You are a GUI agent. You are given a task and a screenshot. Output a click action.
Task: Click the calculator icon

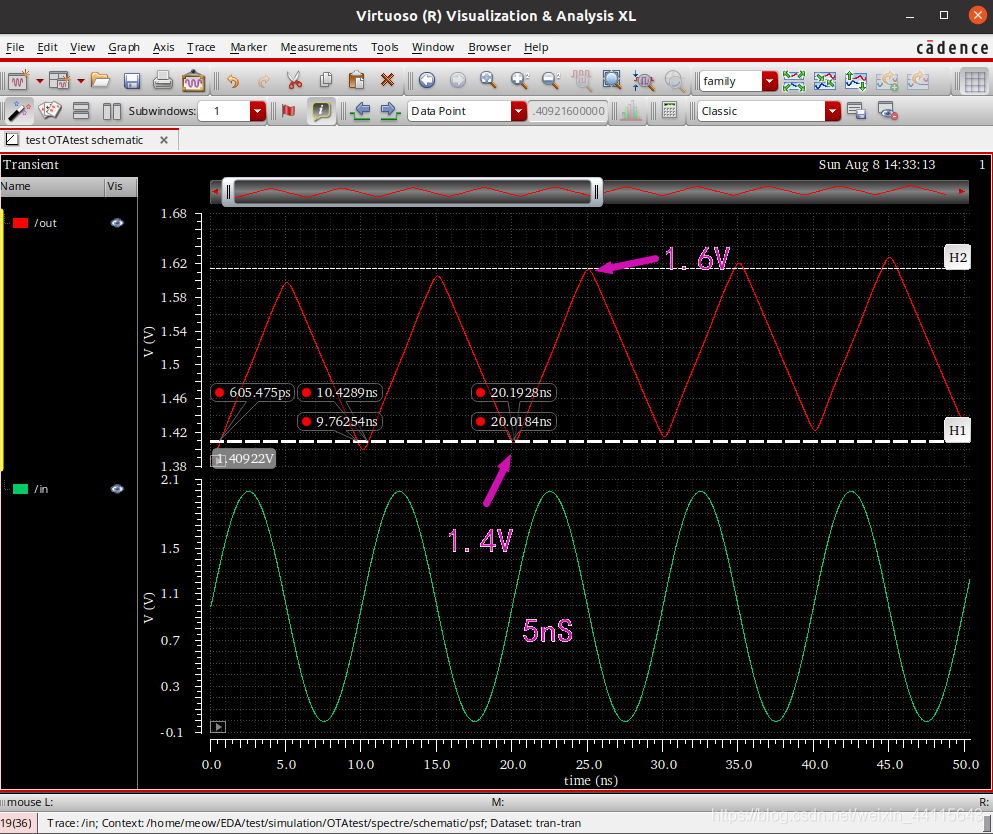point(669,110)
